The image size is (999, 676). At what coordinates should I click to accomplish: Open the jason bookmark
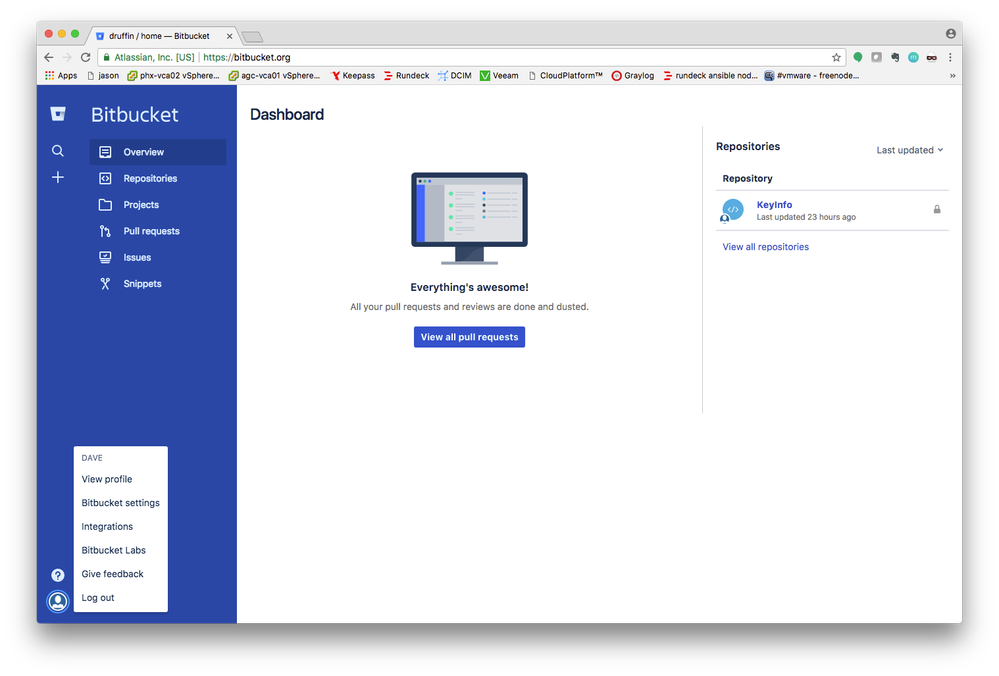[103, 75]
